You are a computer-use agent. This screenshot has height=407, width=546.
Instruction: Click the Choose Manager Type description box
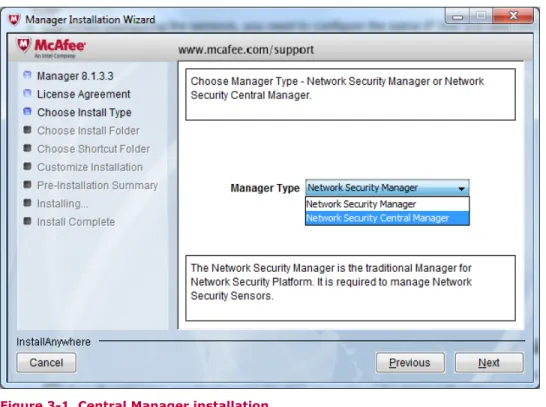click(350, 94)
